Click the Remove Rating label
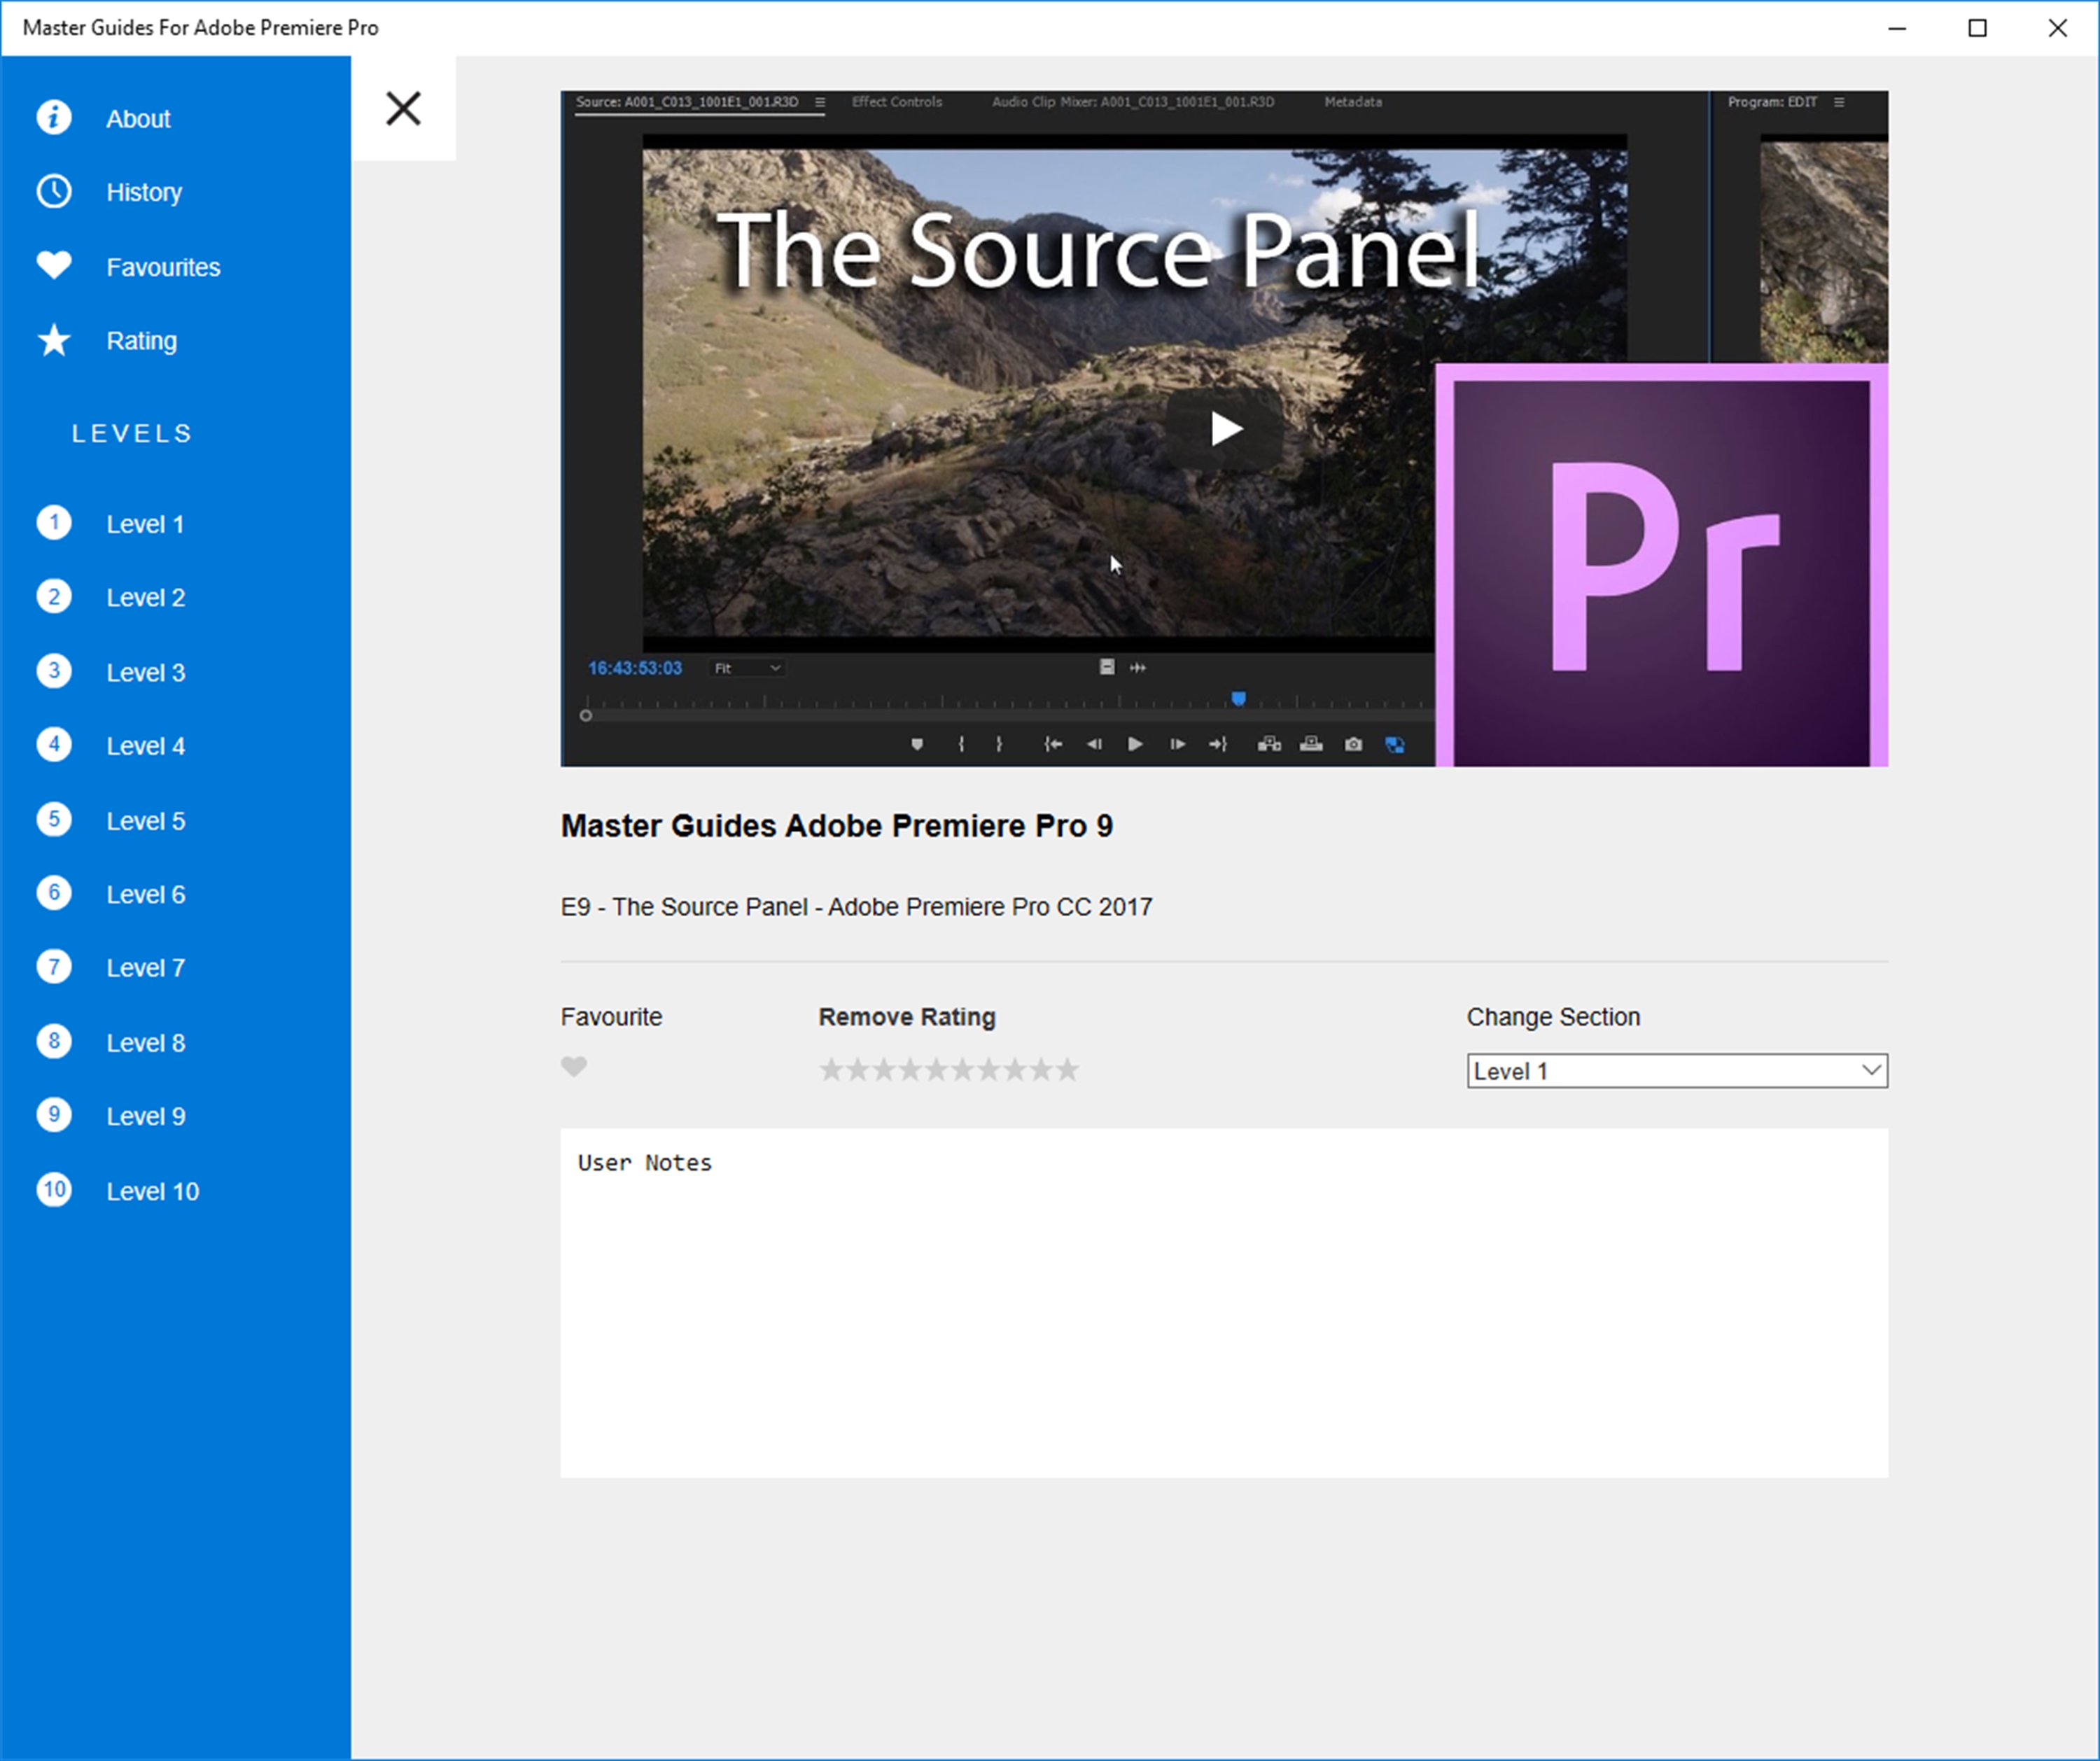 click(906, 1017)
